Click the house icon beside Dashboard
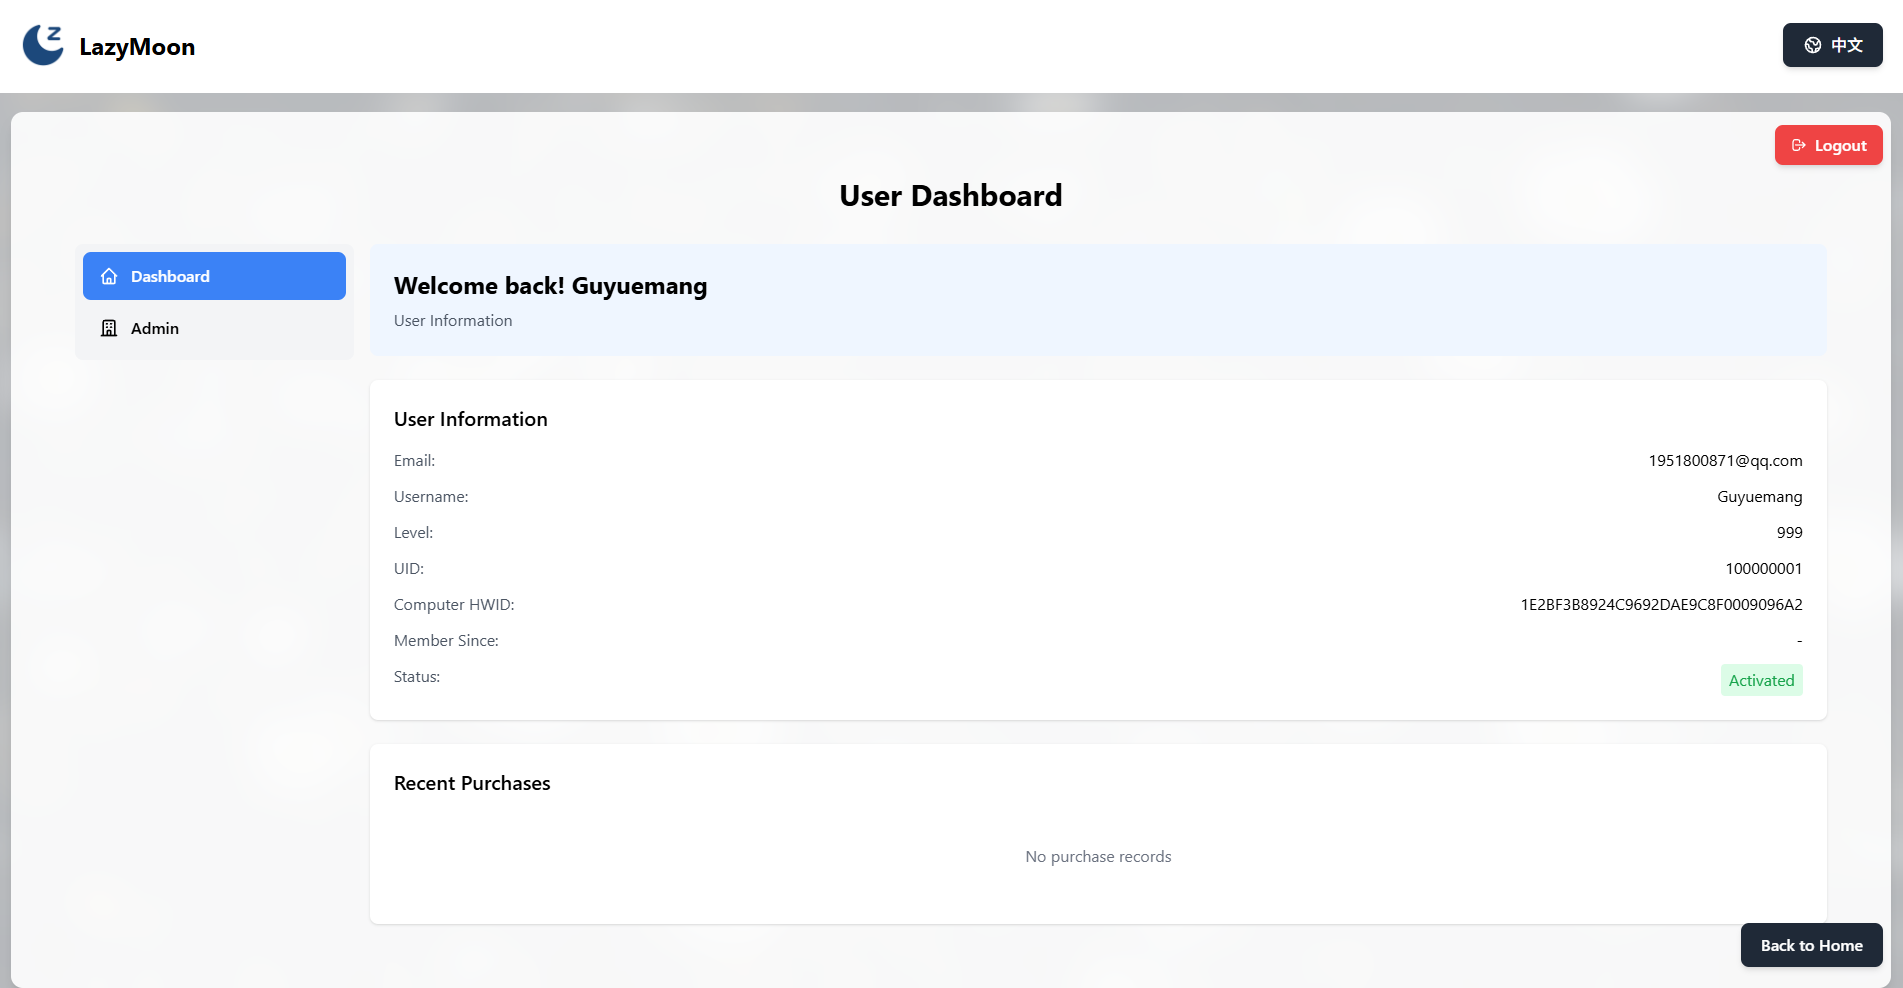This screenshot has height=988, width=1903. pyautogui.click(x=109, y=277)
